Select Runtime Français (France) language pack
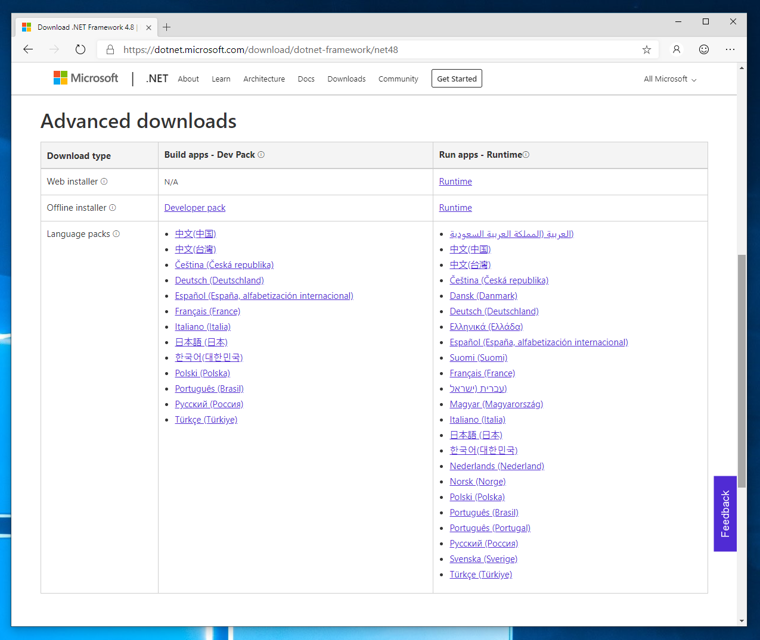This screenshot has height=640, width=760. click(x=482, y=373)
